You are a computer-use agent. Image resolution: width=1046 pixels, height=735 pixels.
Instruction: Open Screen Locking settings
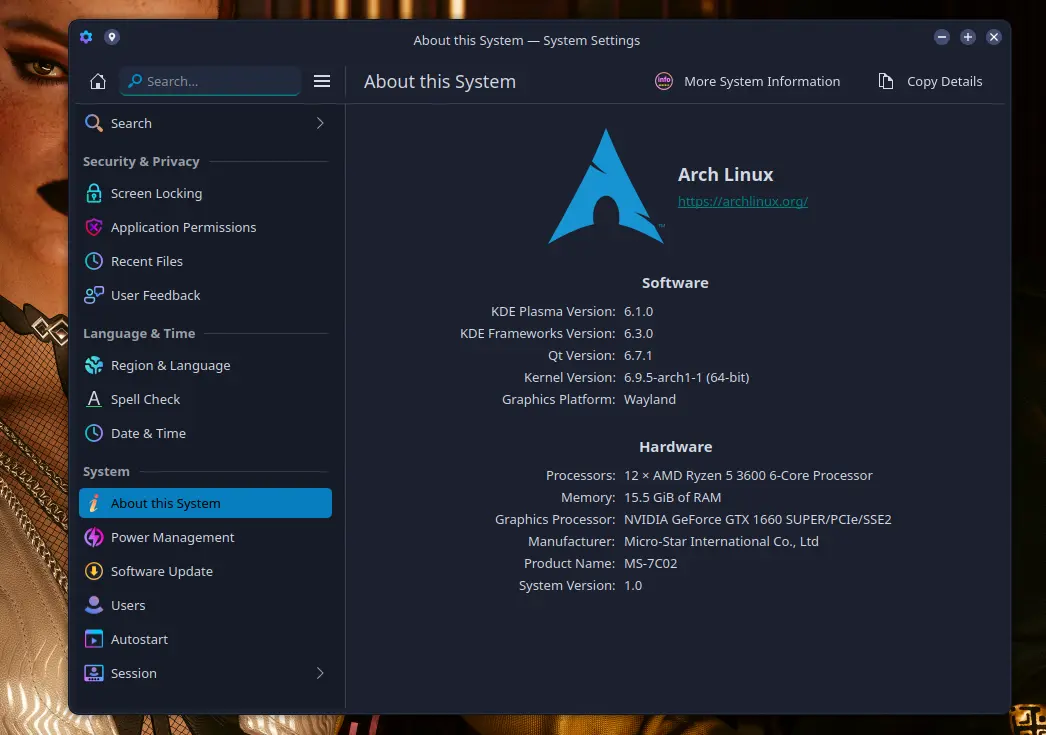pos(205,193)
